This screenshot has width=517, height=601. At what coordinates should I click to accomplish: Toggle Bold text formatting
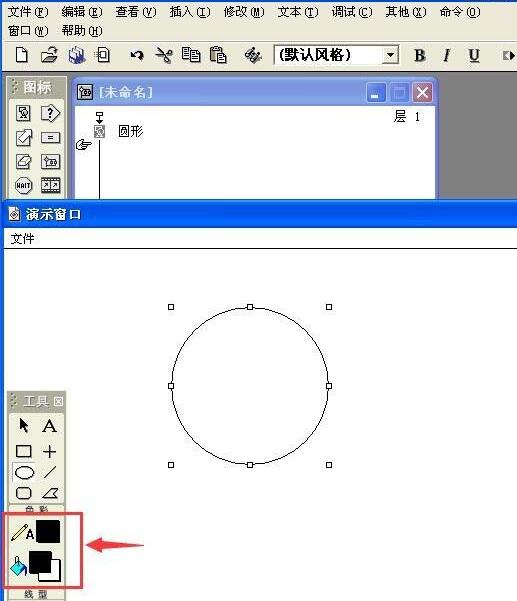coord(420,56)
